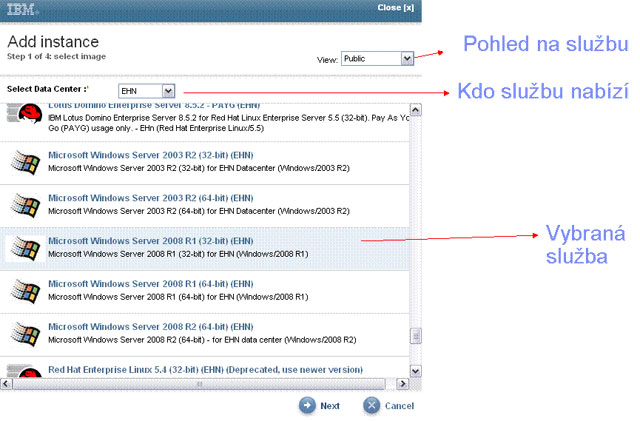The image size is (640, 421).
Task: Select Red Hat Enterprise Linux 5.4 (32-bit) entry
Action: coord(205,370)
